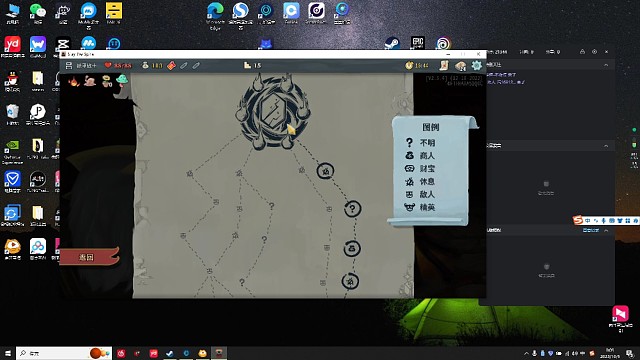Open the Steam taskbar icon
Image resolution: width=640 pixels, height=360 pixels.
pos(170,353)
